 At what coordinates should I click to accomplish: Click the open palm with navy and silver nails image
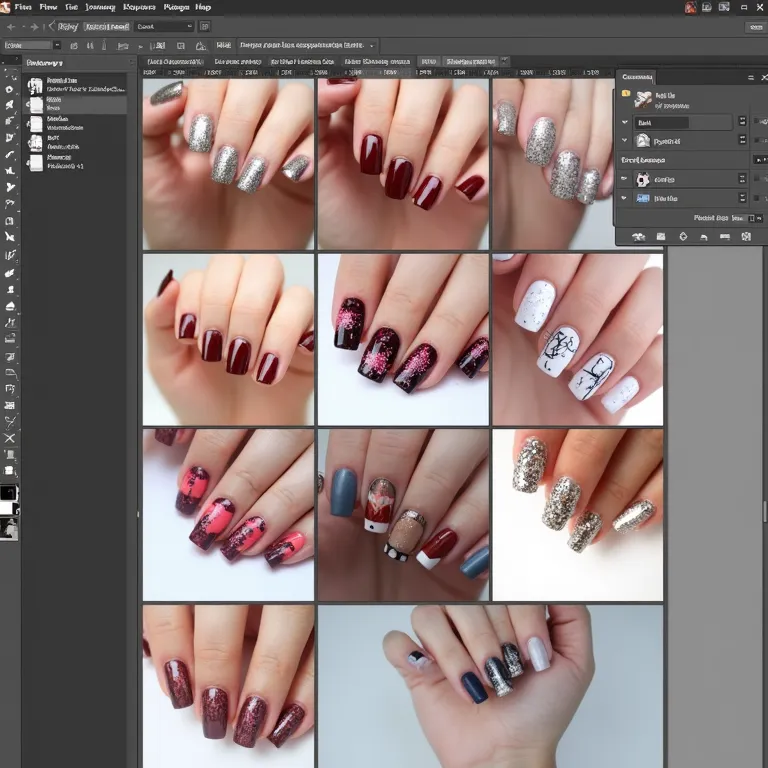[x=490, y=686]
